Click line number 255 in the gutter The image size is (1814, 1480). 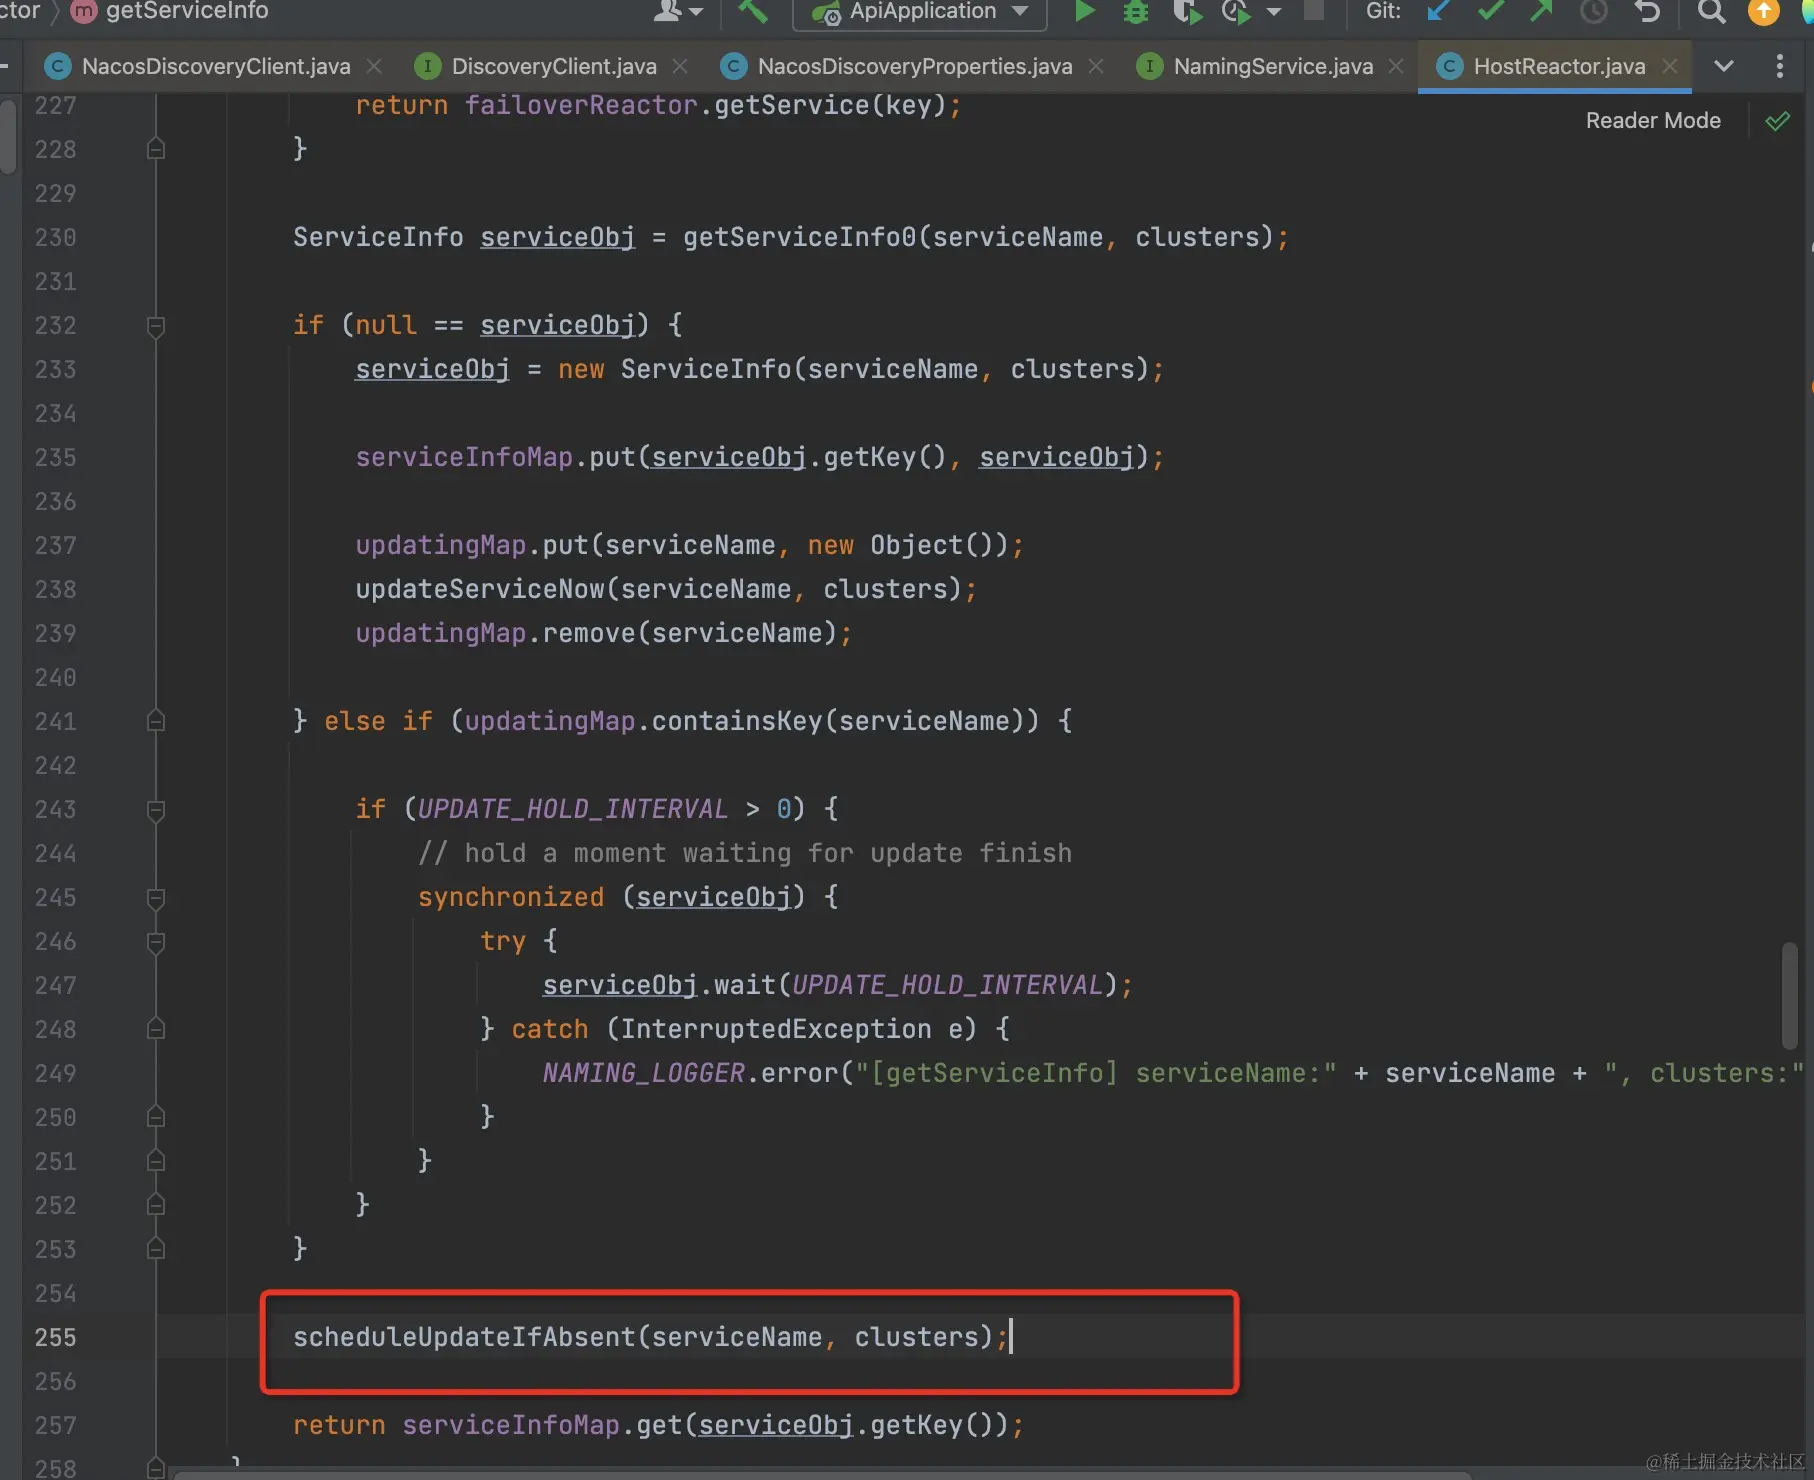(x=55, y=1338)
